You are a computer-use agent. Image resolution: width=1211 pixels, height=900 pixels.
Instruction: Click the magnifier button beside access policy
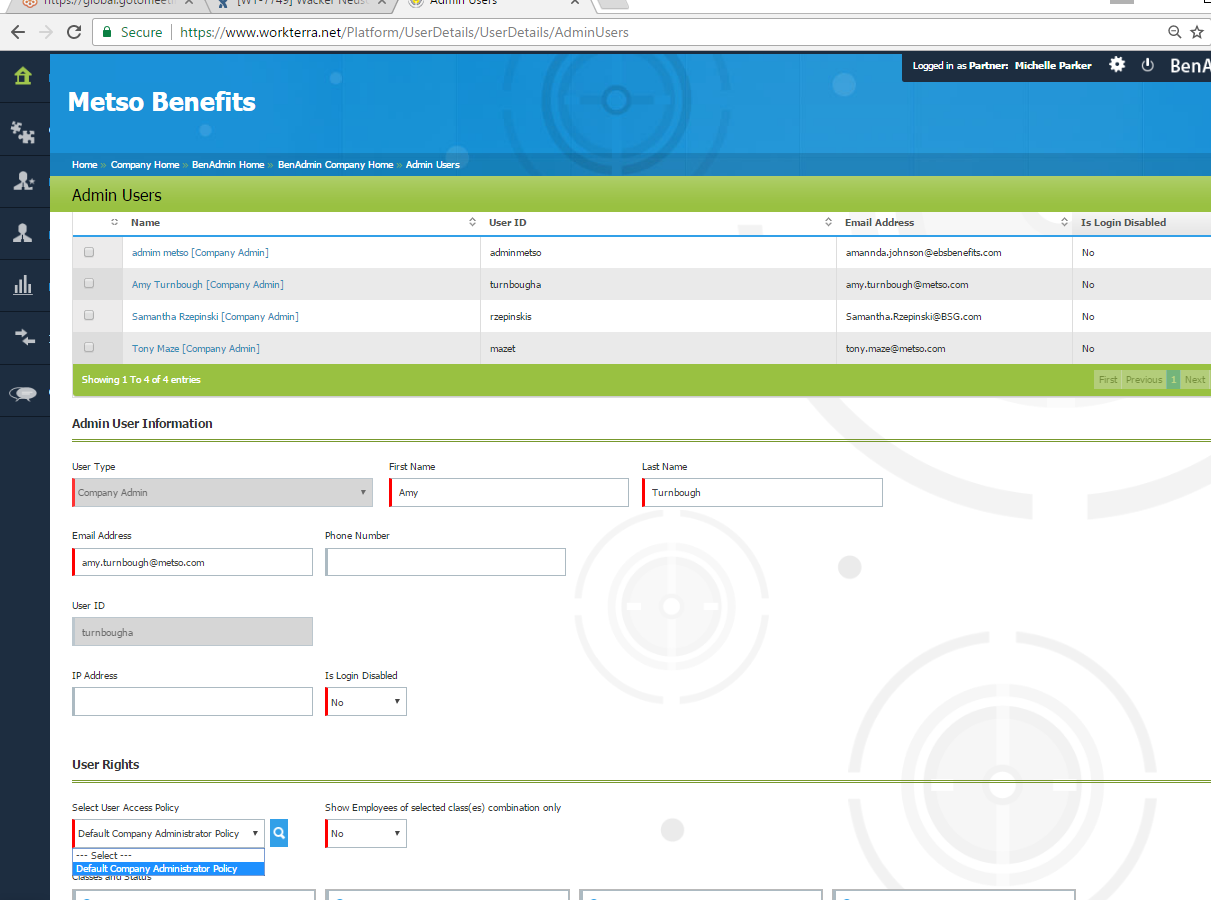pyautogui.click(x=279, y=832)
